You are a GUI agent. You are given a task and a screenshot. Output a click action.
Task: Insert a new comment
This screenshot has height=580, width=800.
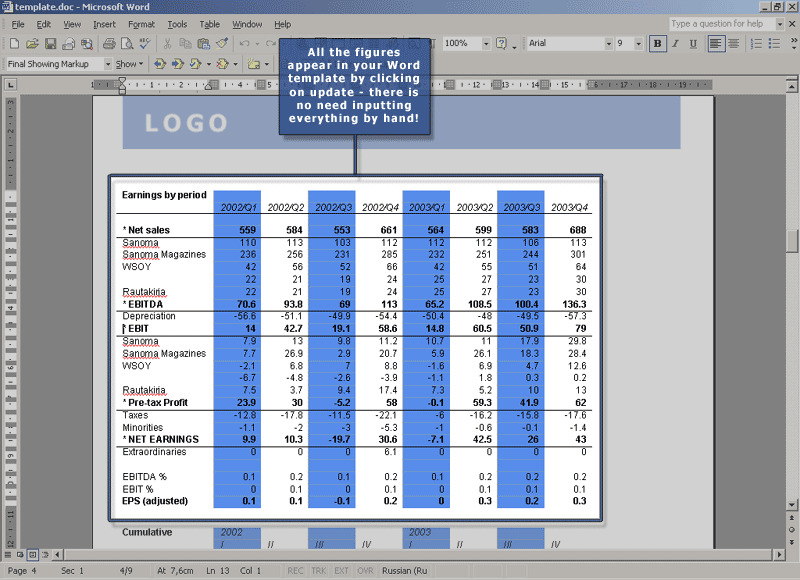pos(254,64)
